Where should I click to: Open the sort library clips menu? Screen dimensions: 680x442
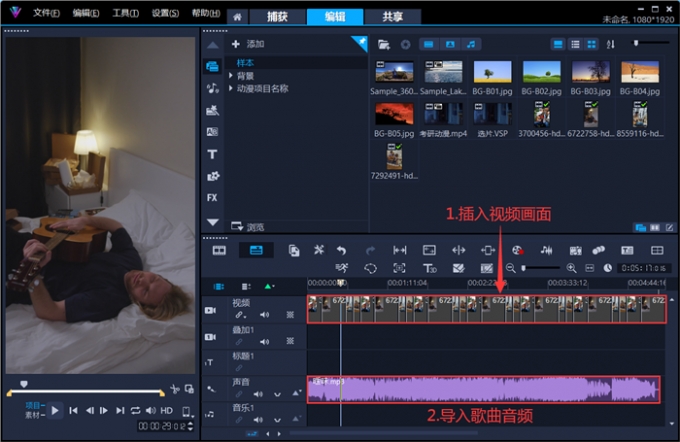[x=611, y=44]
